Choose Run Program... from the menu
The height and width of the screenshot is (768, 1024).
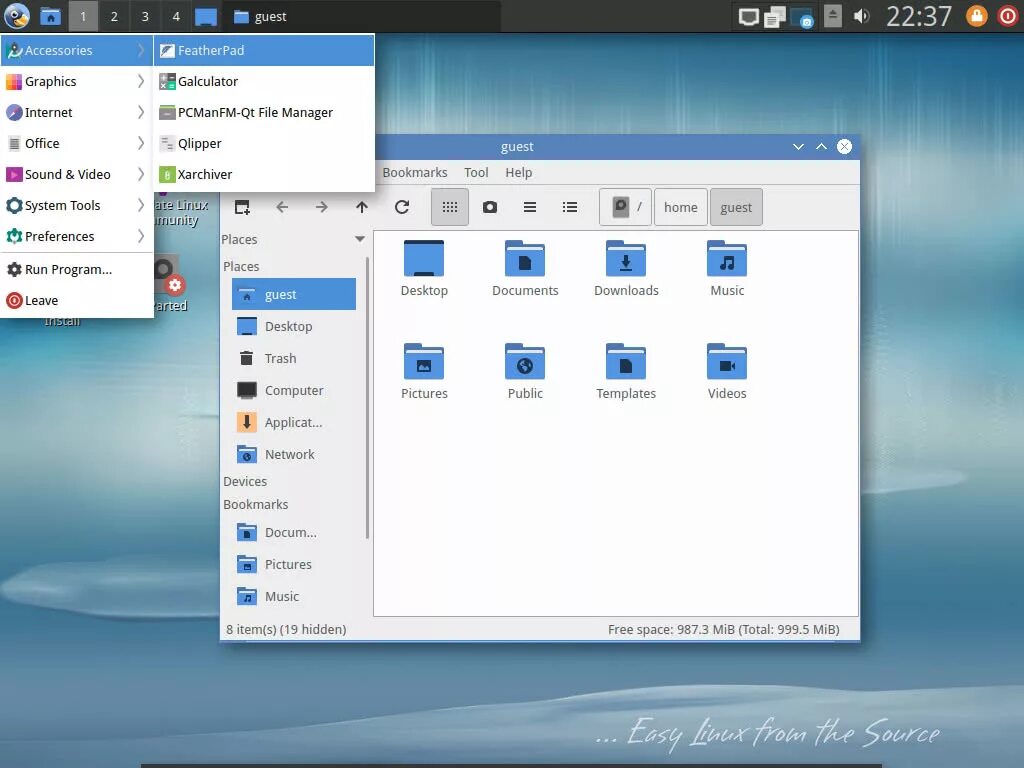pos(76,269)
